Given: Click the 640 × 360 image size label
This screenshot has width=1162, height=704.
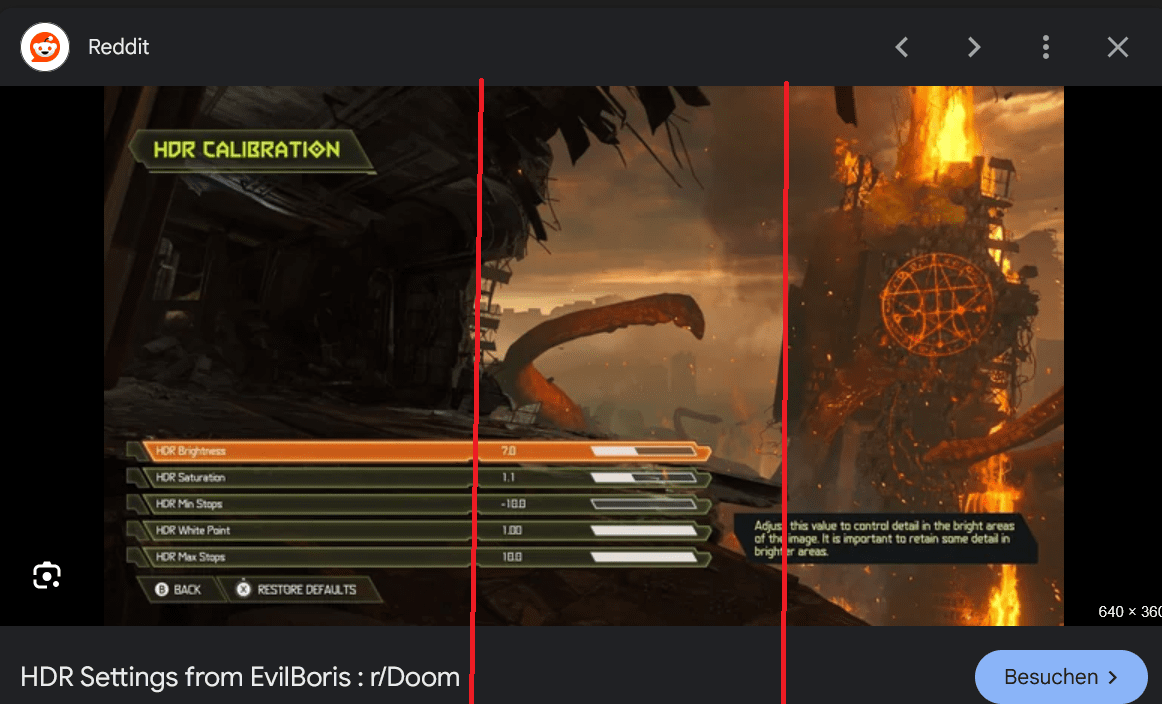Looking at the screenshot, I should point(1130,611).
